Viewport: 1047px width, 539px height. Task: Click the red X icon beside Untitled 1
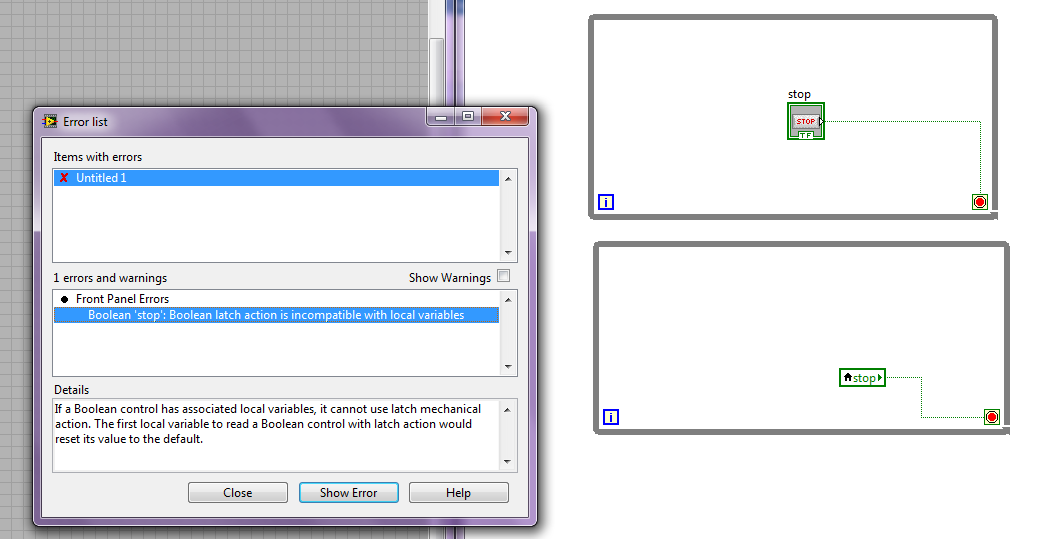[64, 178]
